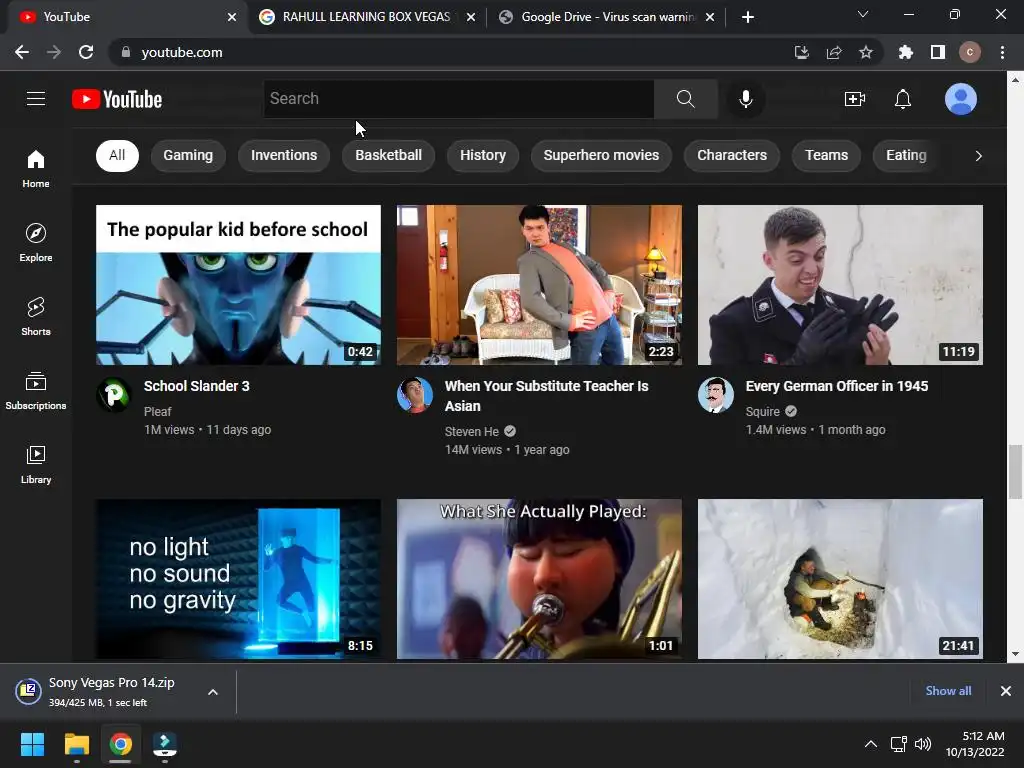Bookmark this page with the star
Screen dimensions: 1024x768
pyautogui.click(x=866, y=52)
